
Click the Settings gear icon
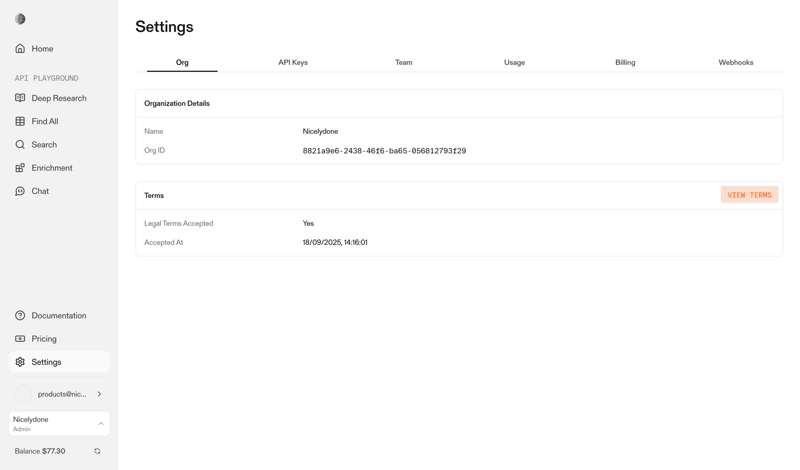click(20, 362)
